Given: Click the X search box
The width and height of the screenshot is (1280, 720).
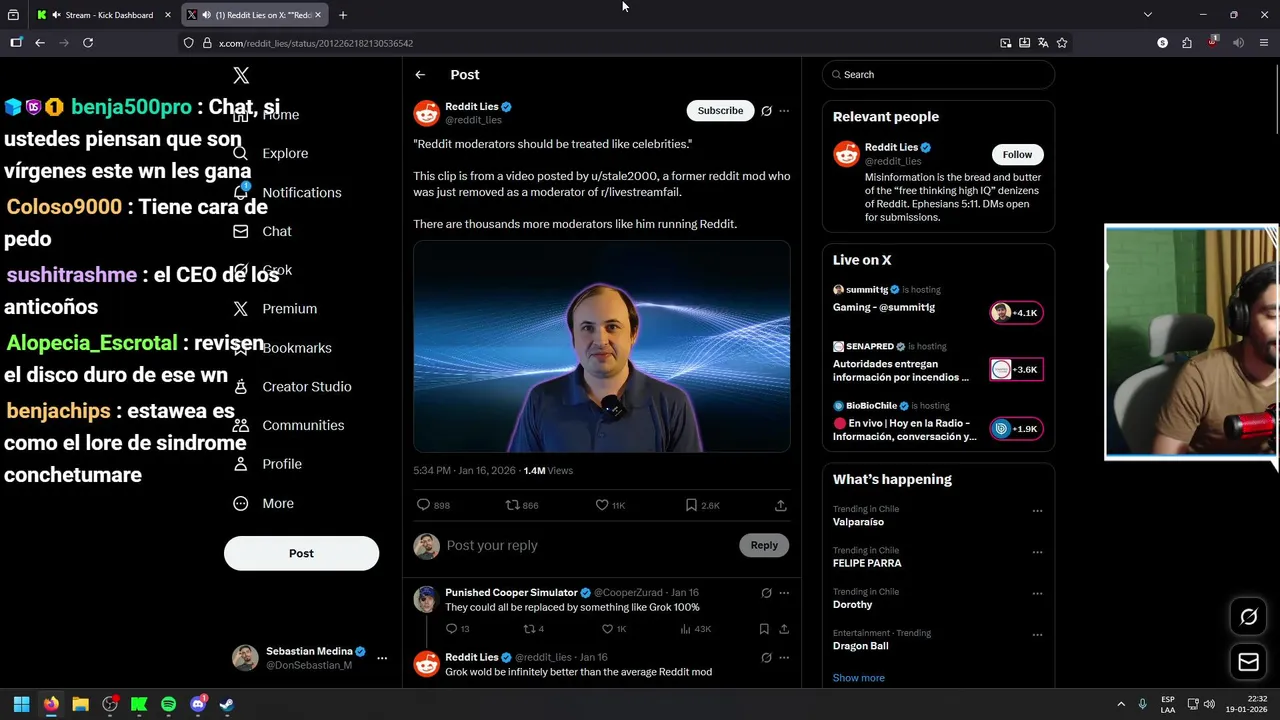Looking at the screenshot, I should (938, 75).
